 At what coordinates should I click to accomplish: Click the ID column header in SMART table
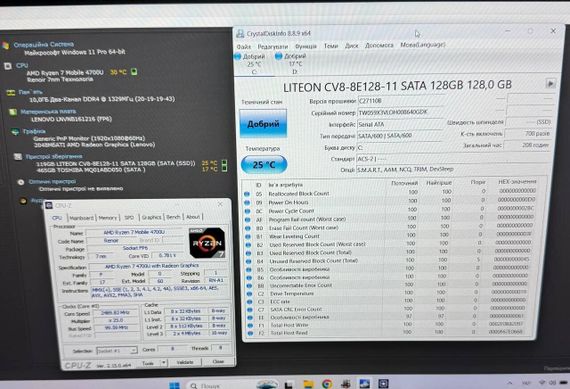[258, 185]
